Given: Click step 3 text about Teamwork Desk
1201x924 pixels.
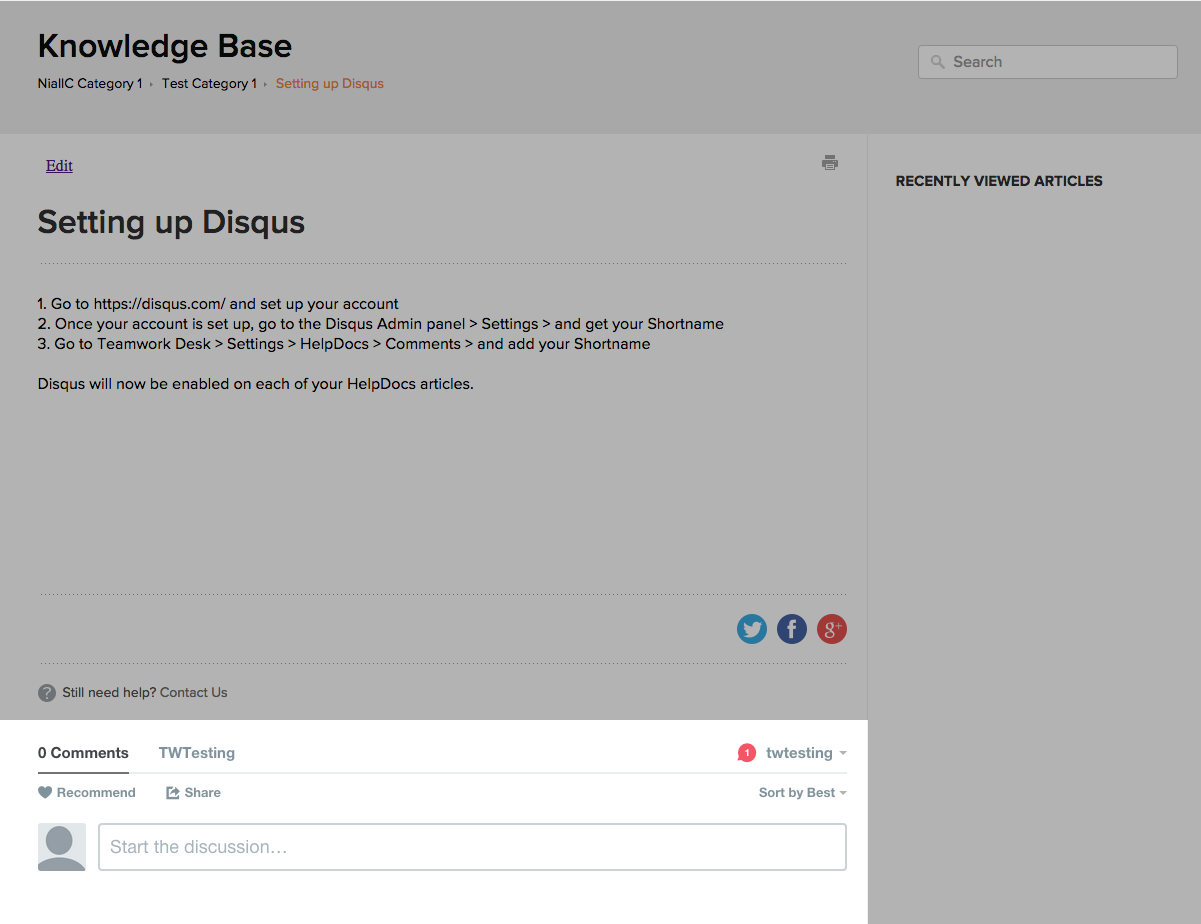Looking at the screenshot, I should point(344,344).
